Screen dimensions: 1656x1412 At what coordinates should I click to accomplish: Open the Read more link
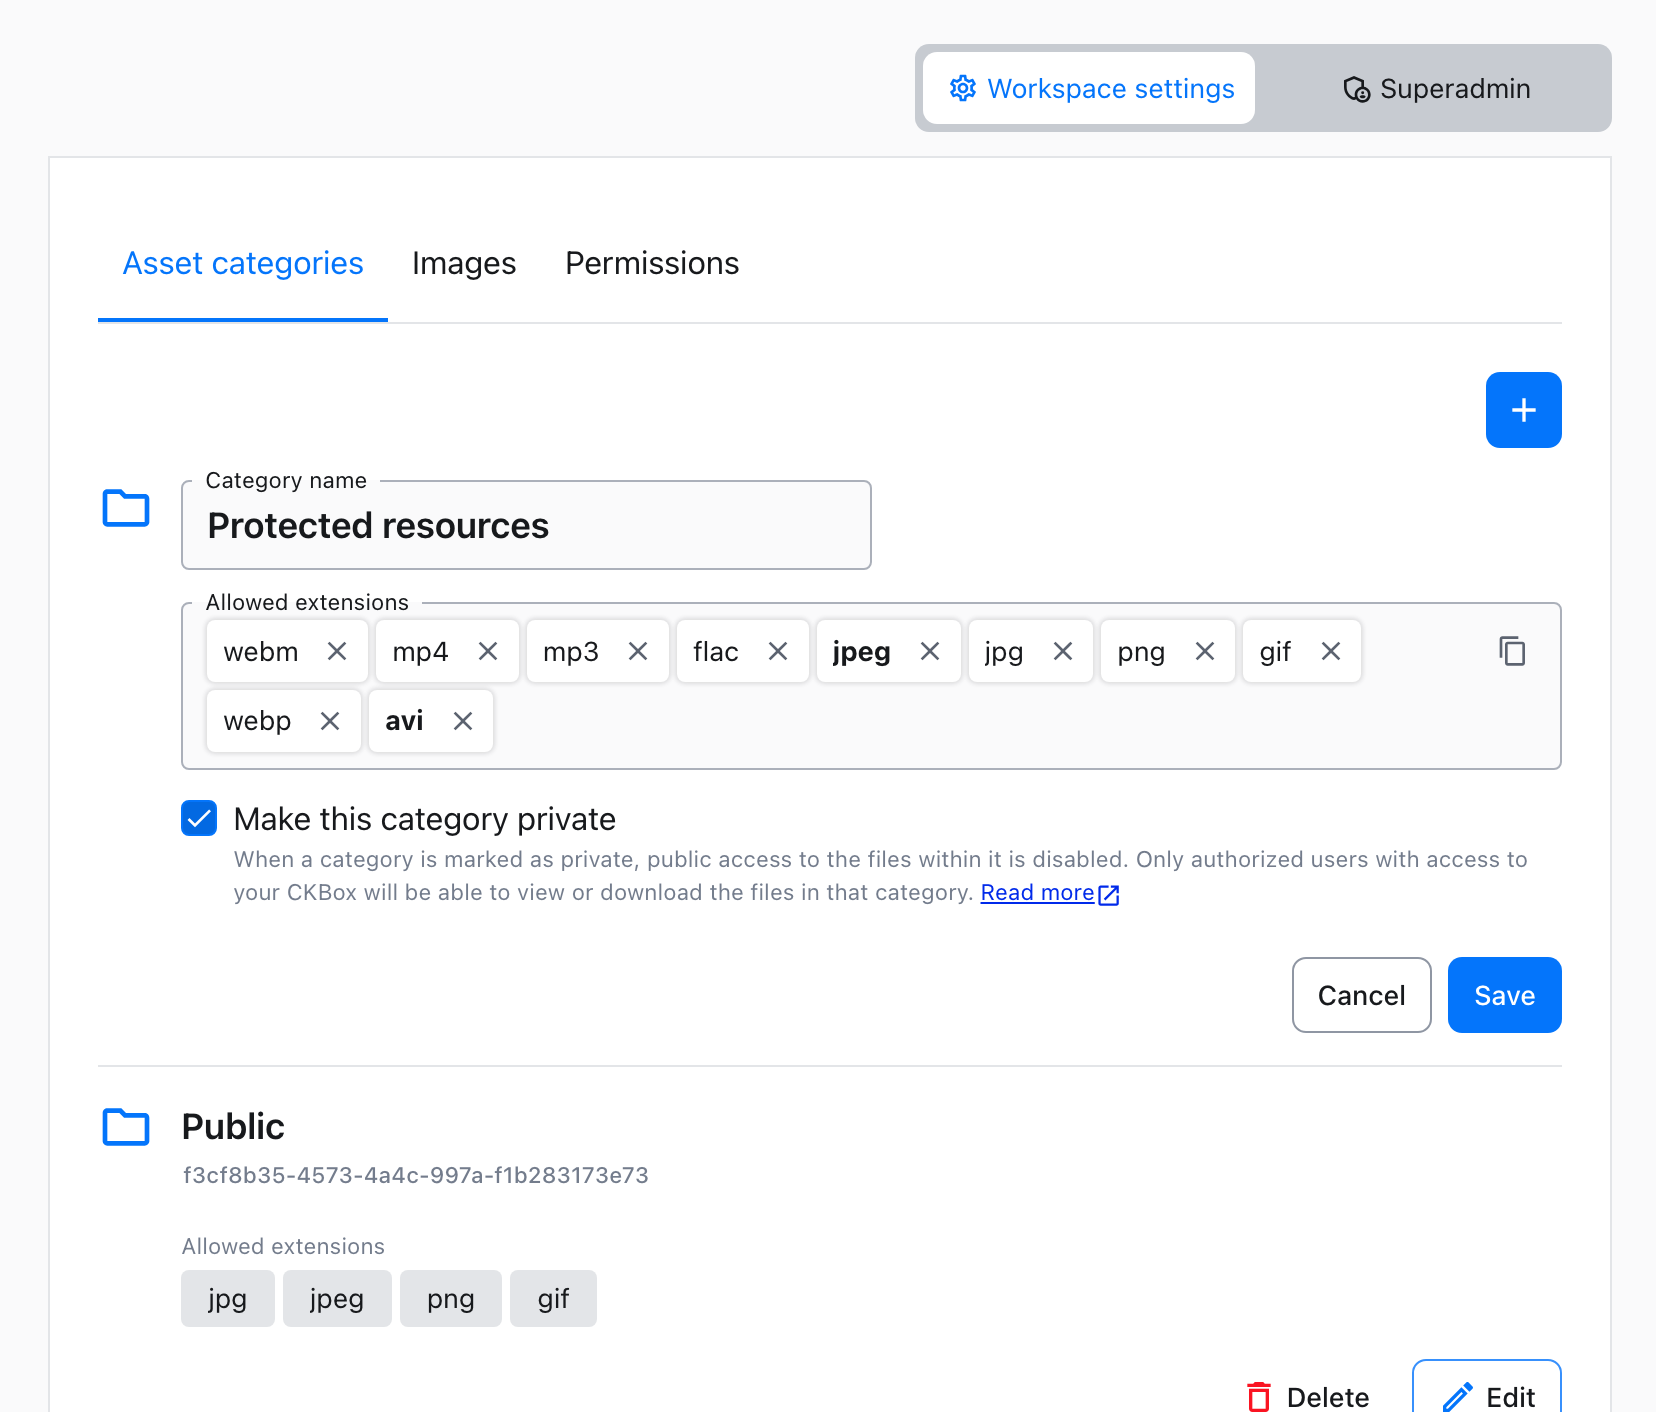[x=1038, y=892]
